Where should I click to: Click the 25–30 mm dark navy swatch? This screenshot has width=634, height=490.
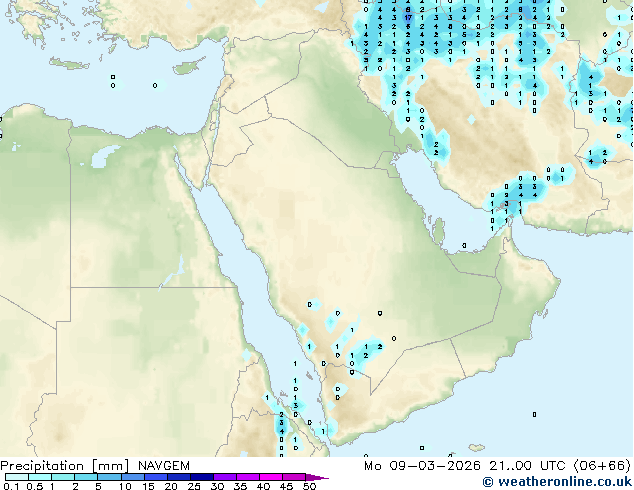(x=201, y=477)
